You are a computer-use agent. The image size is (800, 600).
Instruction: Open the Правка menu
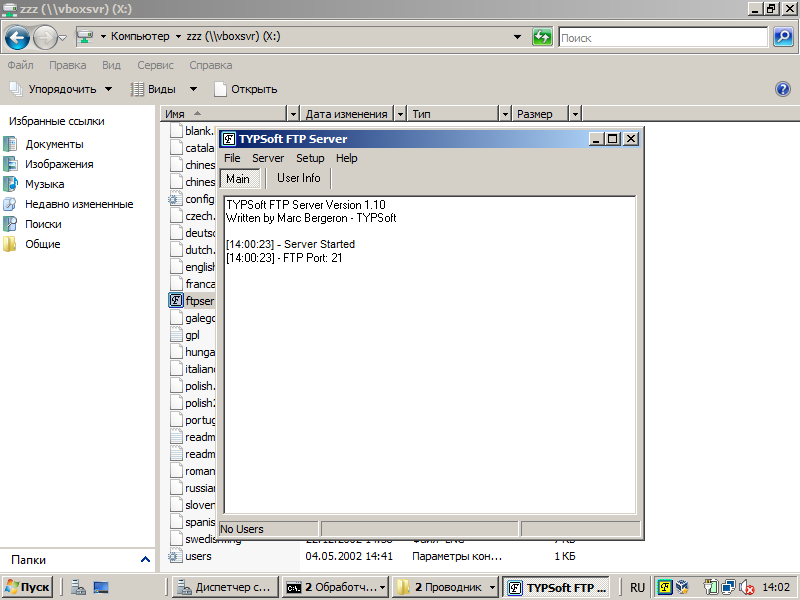point(67,65)
